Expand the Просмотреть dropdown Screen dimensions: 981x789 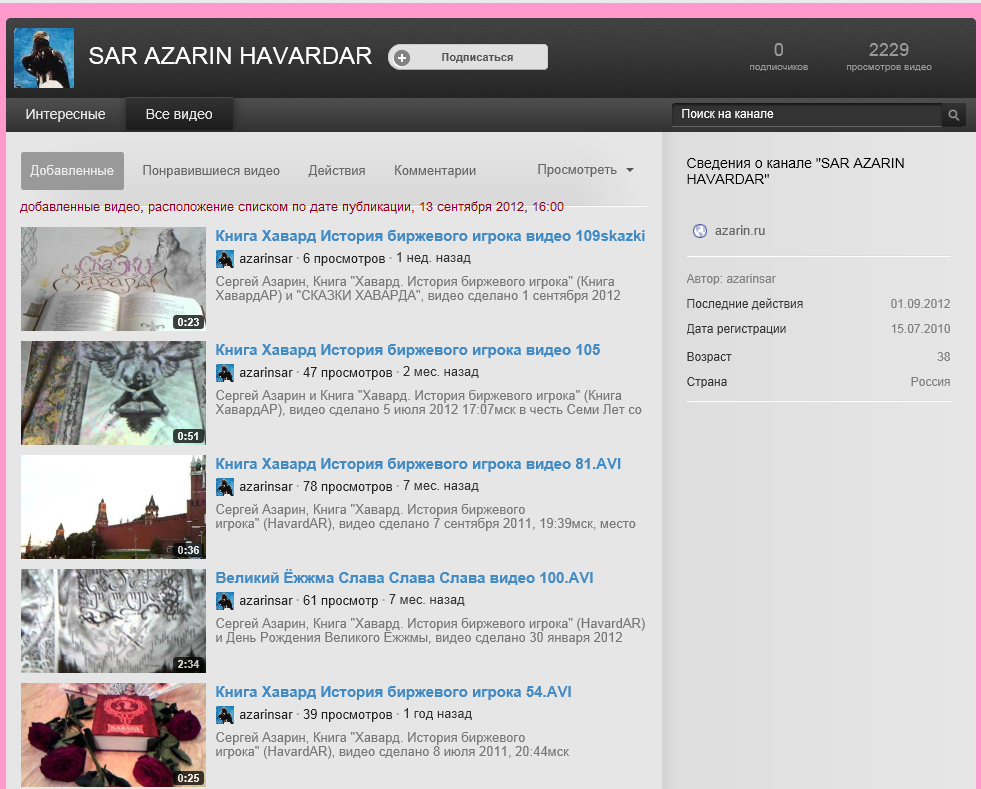pos(585,170)
